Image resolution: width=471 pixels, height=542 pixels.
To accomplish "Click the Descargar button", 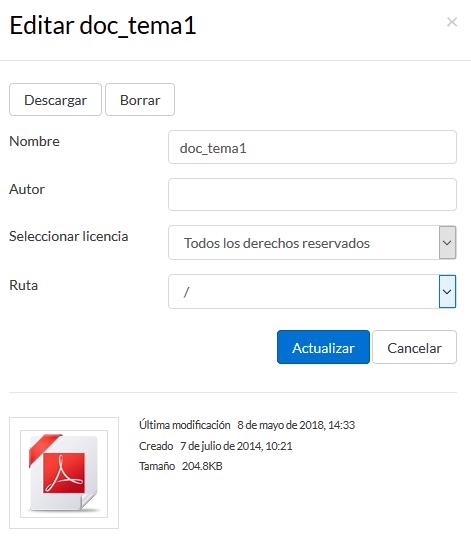I will point(55,100).
